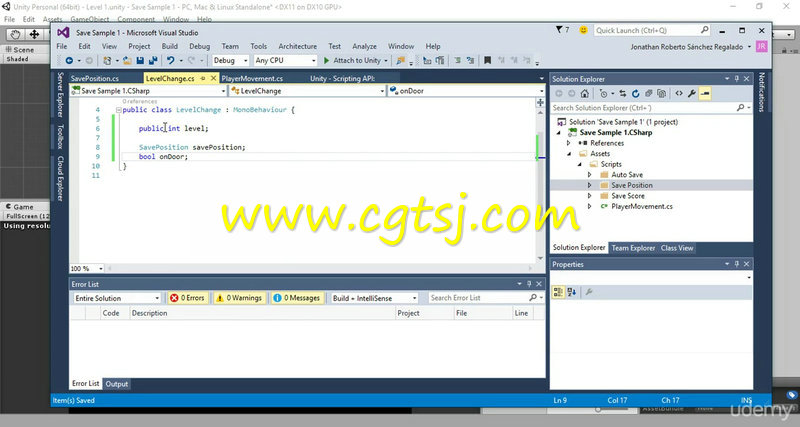The height and width of the screenshot is (427, 800).
Task: Open the Architecture menu
Action: coord(297,46)
